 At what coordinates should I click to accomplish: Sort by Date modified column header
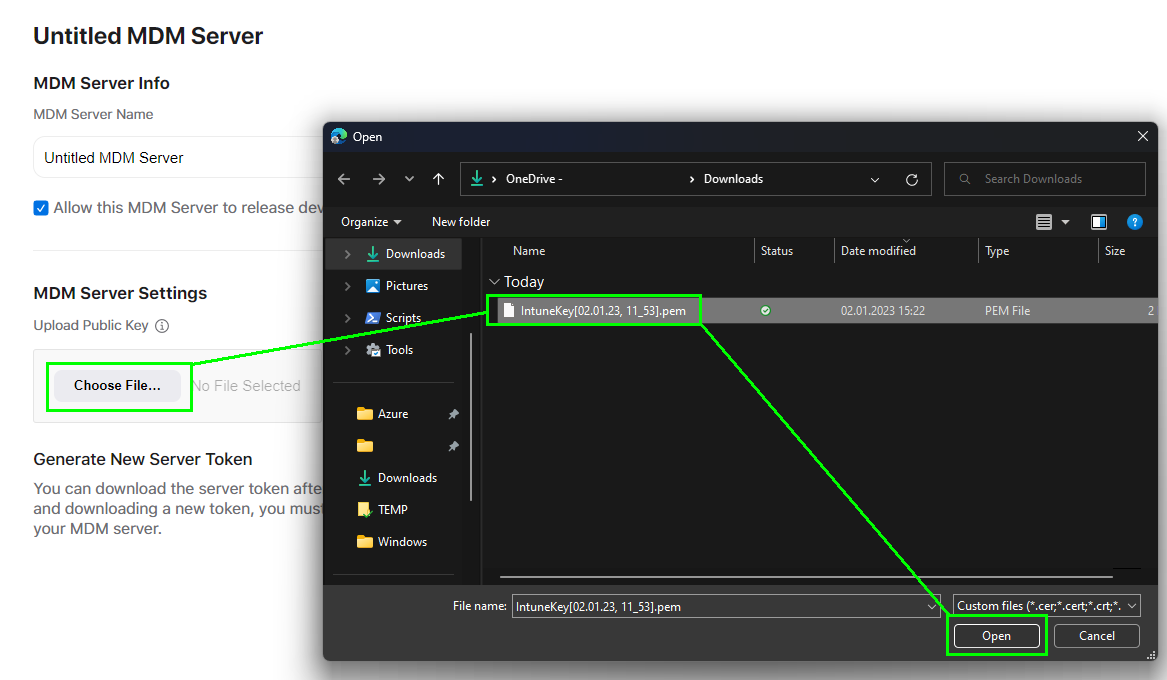point(878,251)
